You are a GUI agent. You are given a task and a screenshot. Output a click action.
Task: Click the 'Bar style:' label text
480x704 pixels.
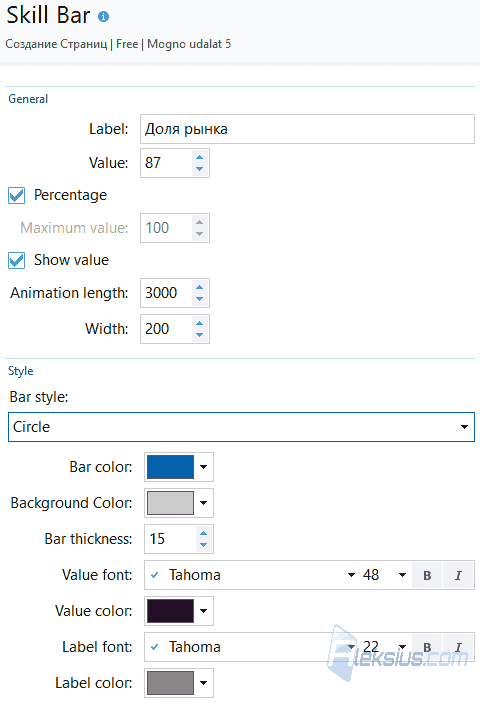pyautogui.click(x=39, y=397)
